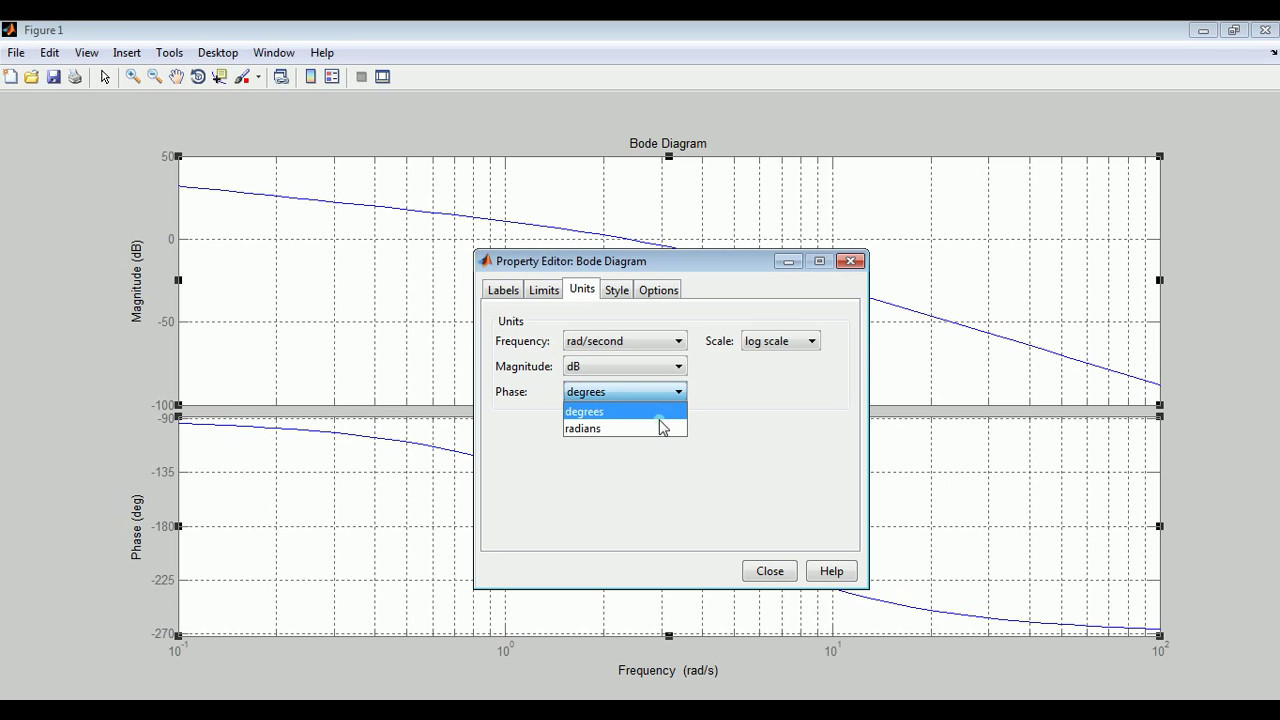Click the New Figure icon
Screen dimensions: 1280x720
click(x=10, y=77)
